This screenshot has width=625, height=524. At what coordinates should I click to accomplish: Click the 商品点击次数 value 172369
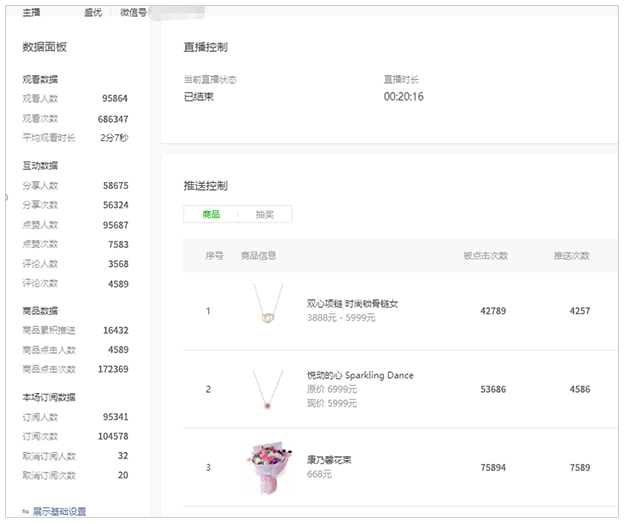coord(110,369)
